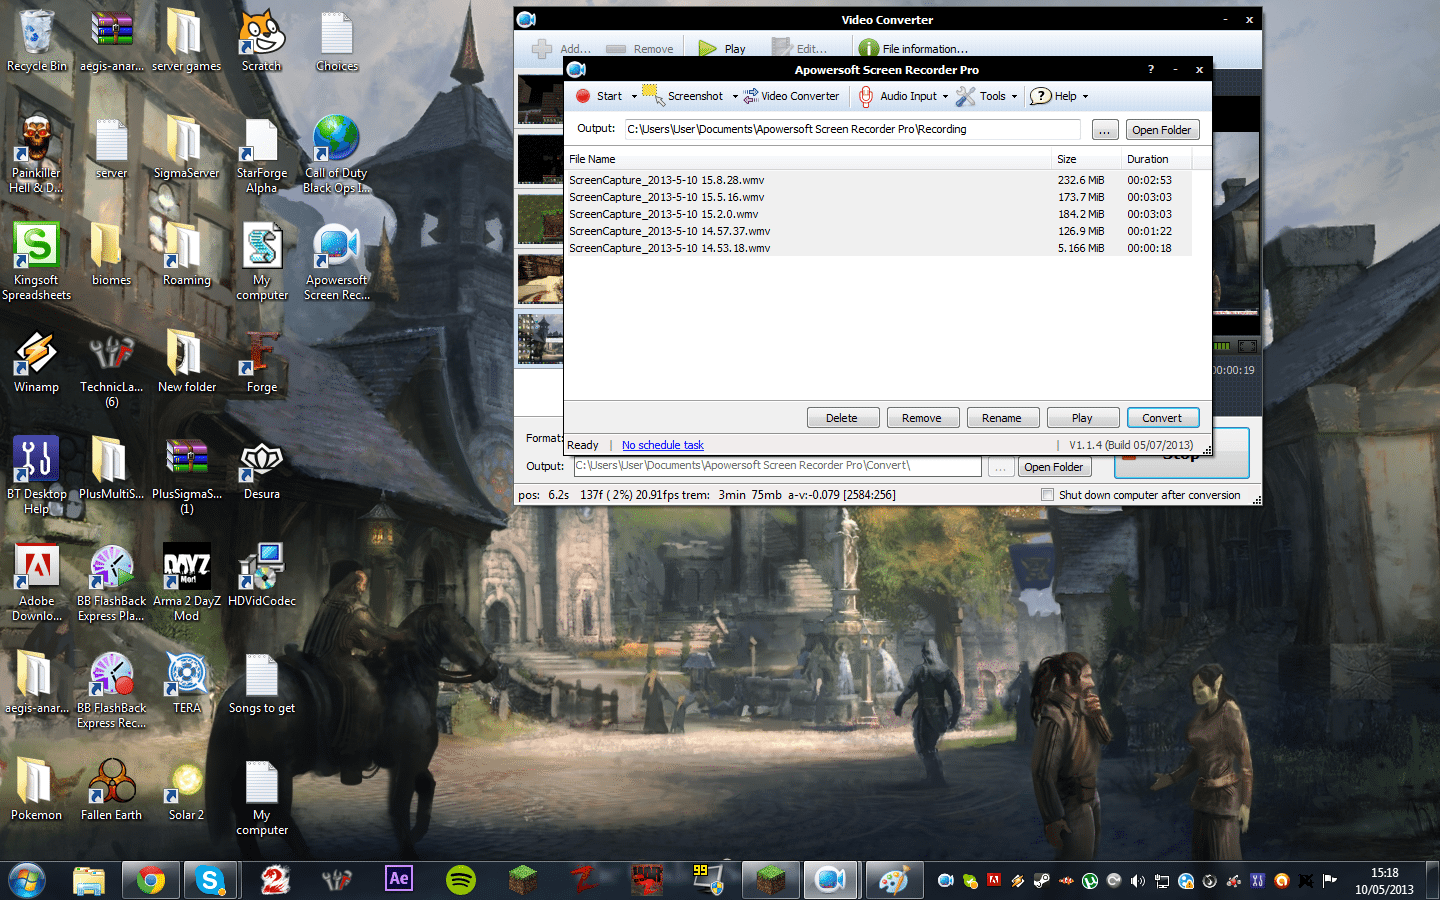Expand the Tools dropdown arrow
The height and width of the screenshot is (900, 1440).
tap(1014, 97)
